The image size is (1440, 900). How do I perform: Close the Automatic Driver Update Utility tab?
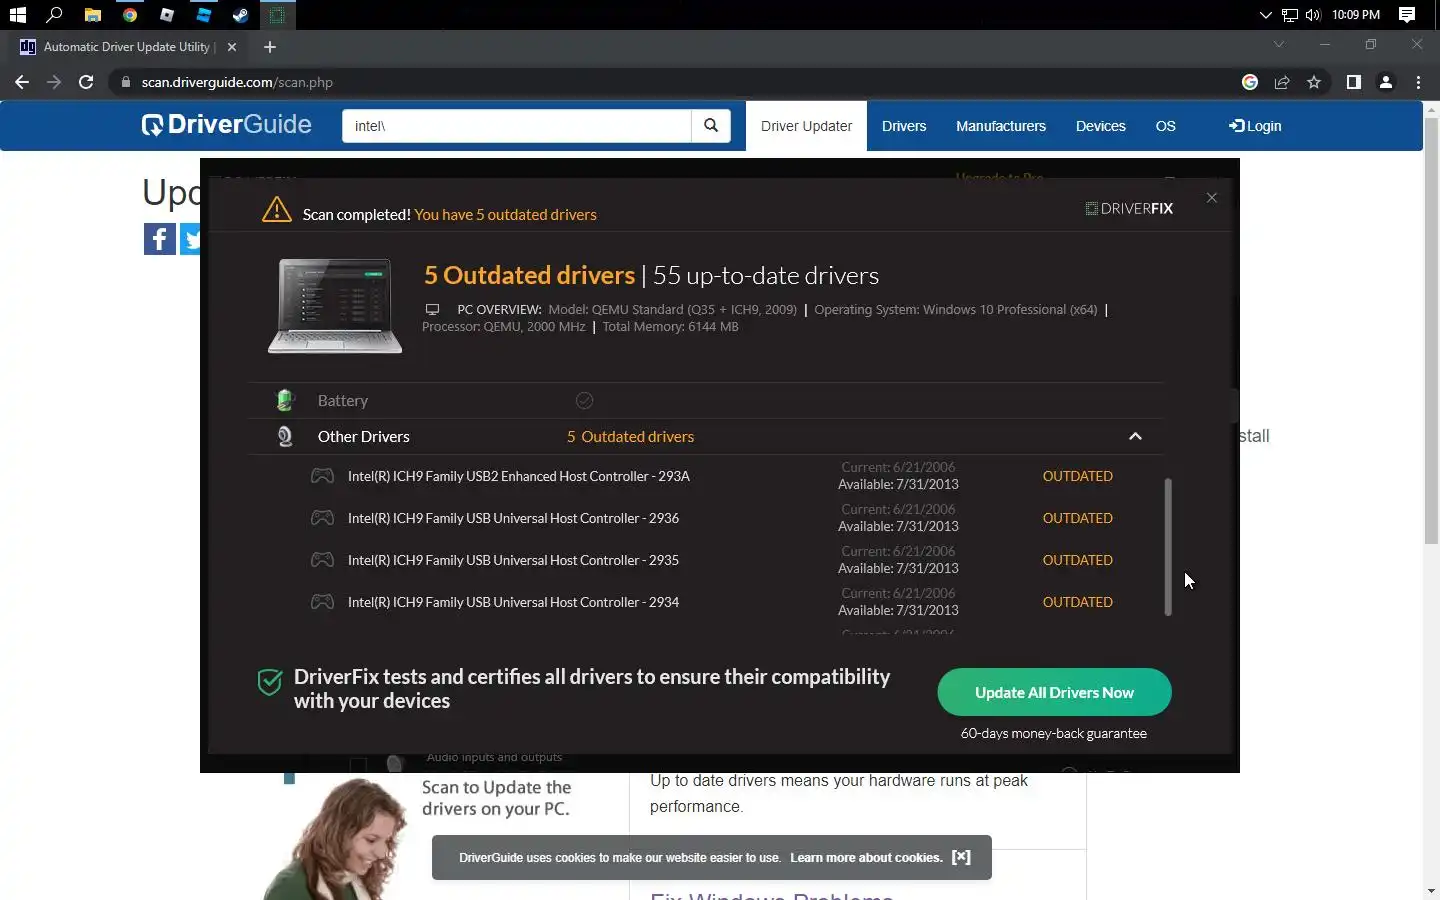click(x=232, y=47)
